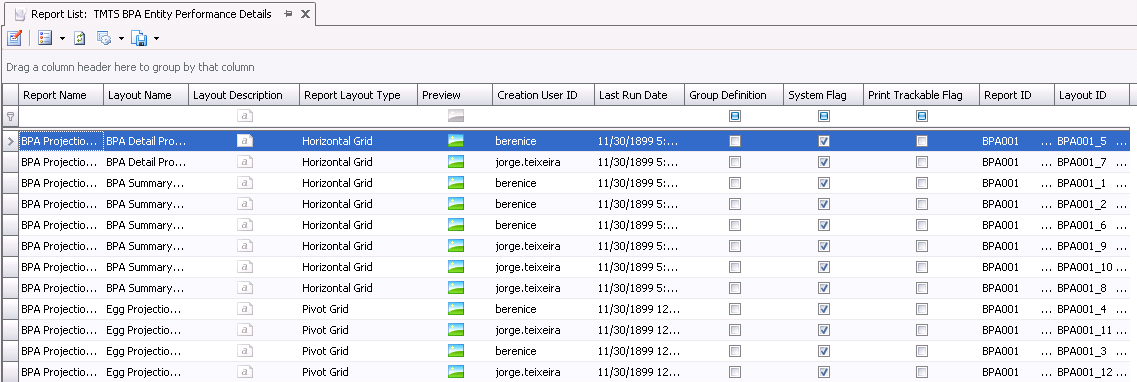Toggle Print Trackable Flag checkbox in row BPA001_2
This screenshot has width=1137, height=382.
pos(922,204)
